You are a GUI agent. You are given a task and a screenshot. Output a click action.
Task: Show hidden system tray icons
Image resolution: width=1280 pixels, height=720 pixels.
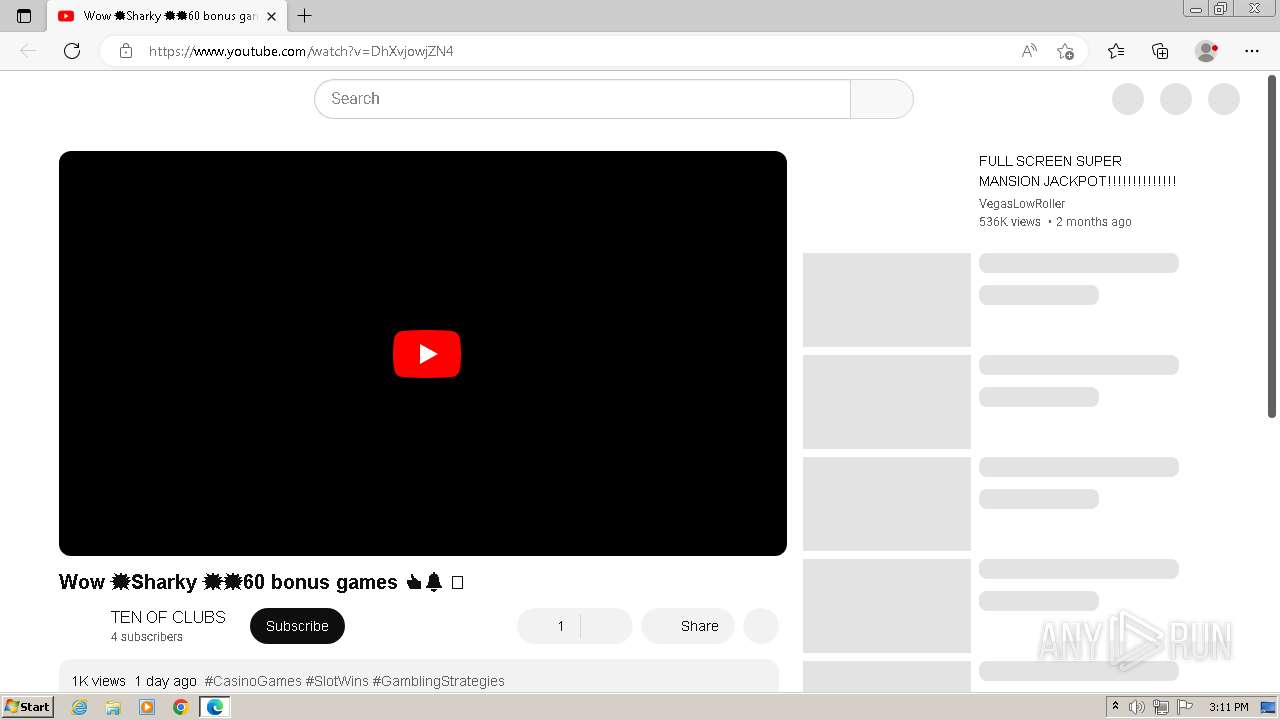(1116, 707)
